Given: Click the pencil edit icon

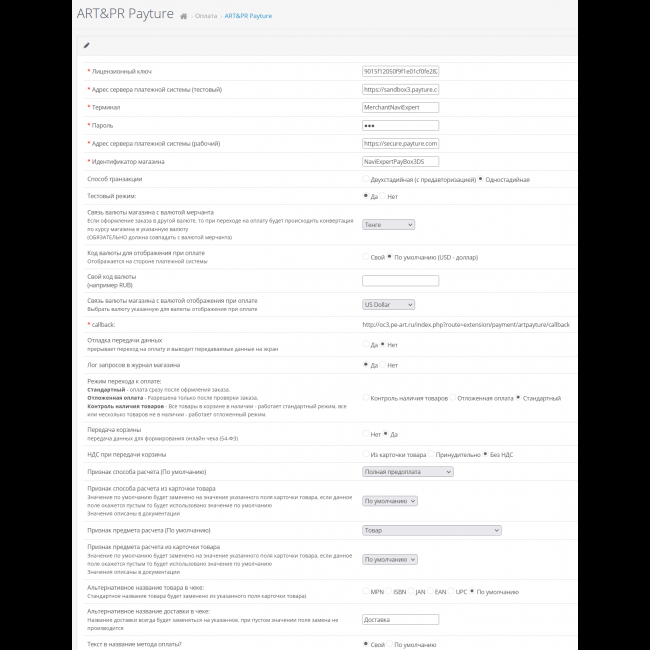Looking at the screenshot, I should (87, 45).
